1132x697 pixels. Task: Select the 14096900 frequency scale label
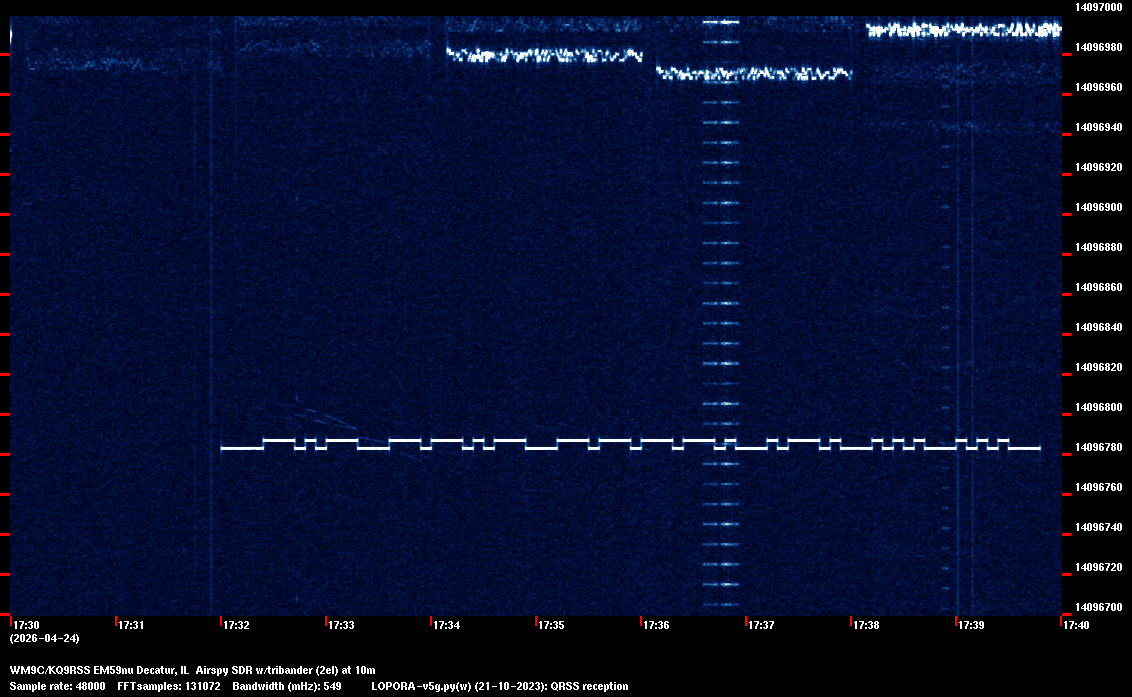click(x=1098, y=207)
